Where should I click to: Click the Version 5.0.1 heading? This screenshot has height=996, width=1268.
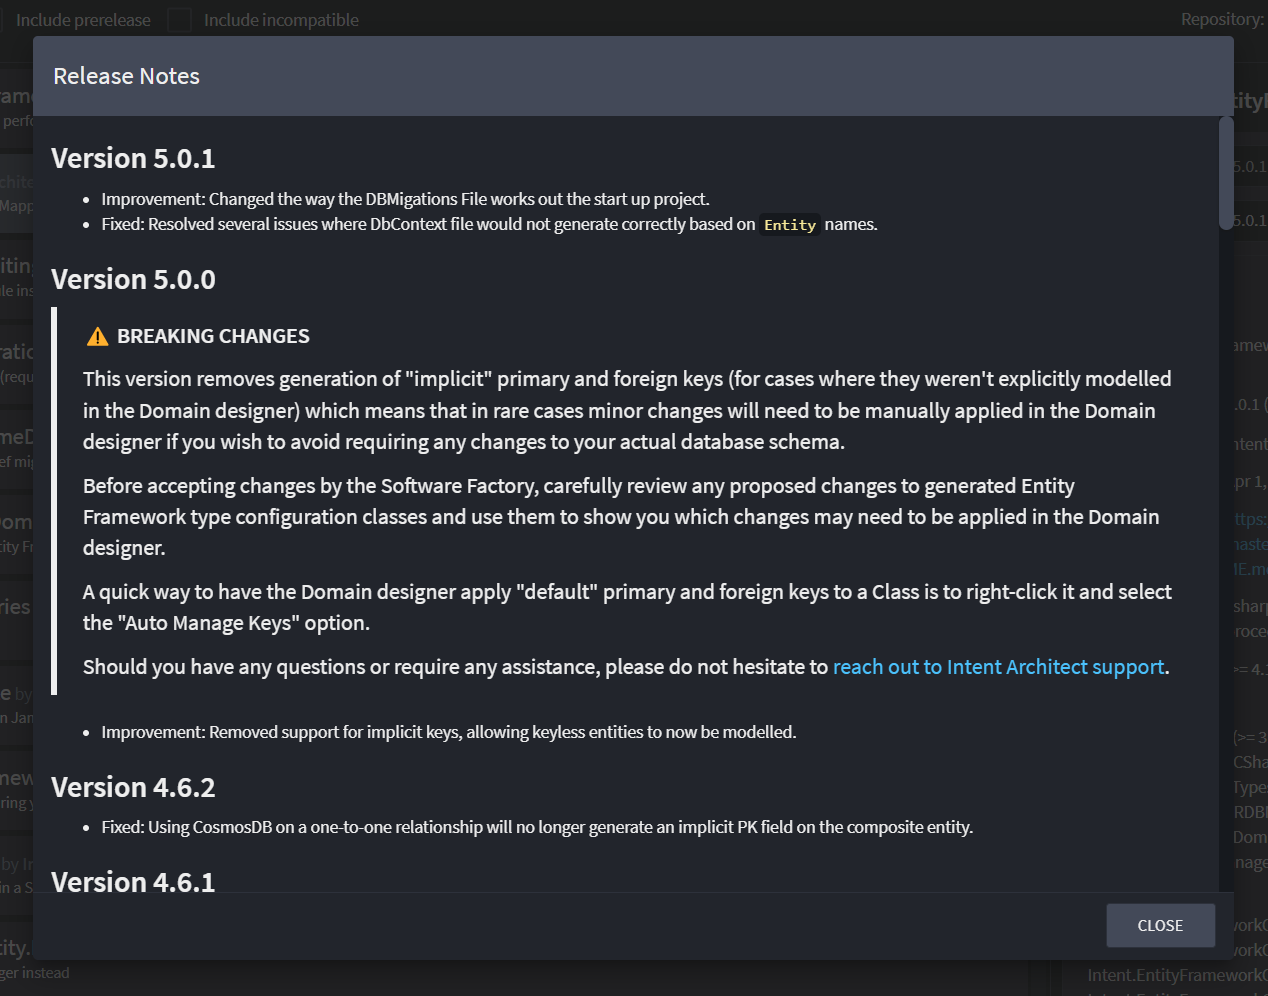coord(133,158)
